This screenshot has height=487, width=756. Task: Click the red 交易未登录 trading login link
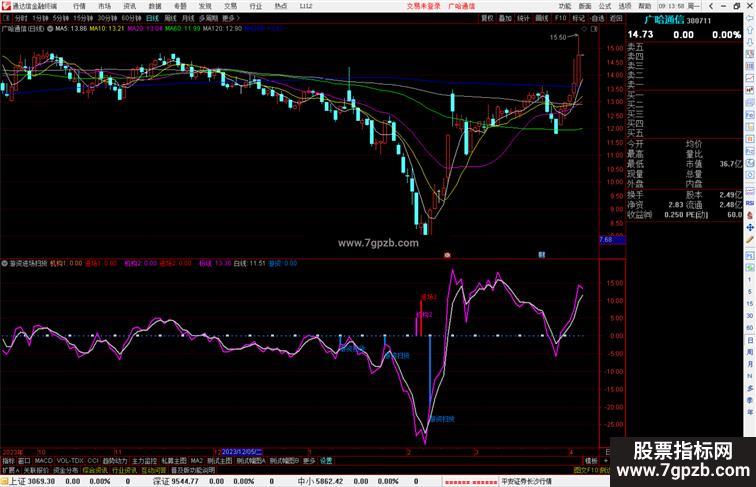(x=423, y=6)
